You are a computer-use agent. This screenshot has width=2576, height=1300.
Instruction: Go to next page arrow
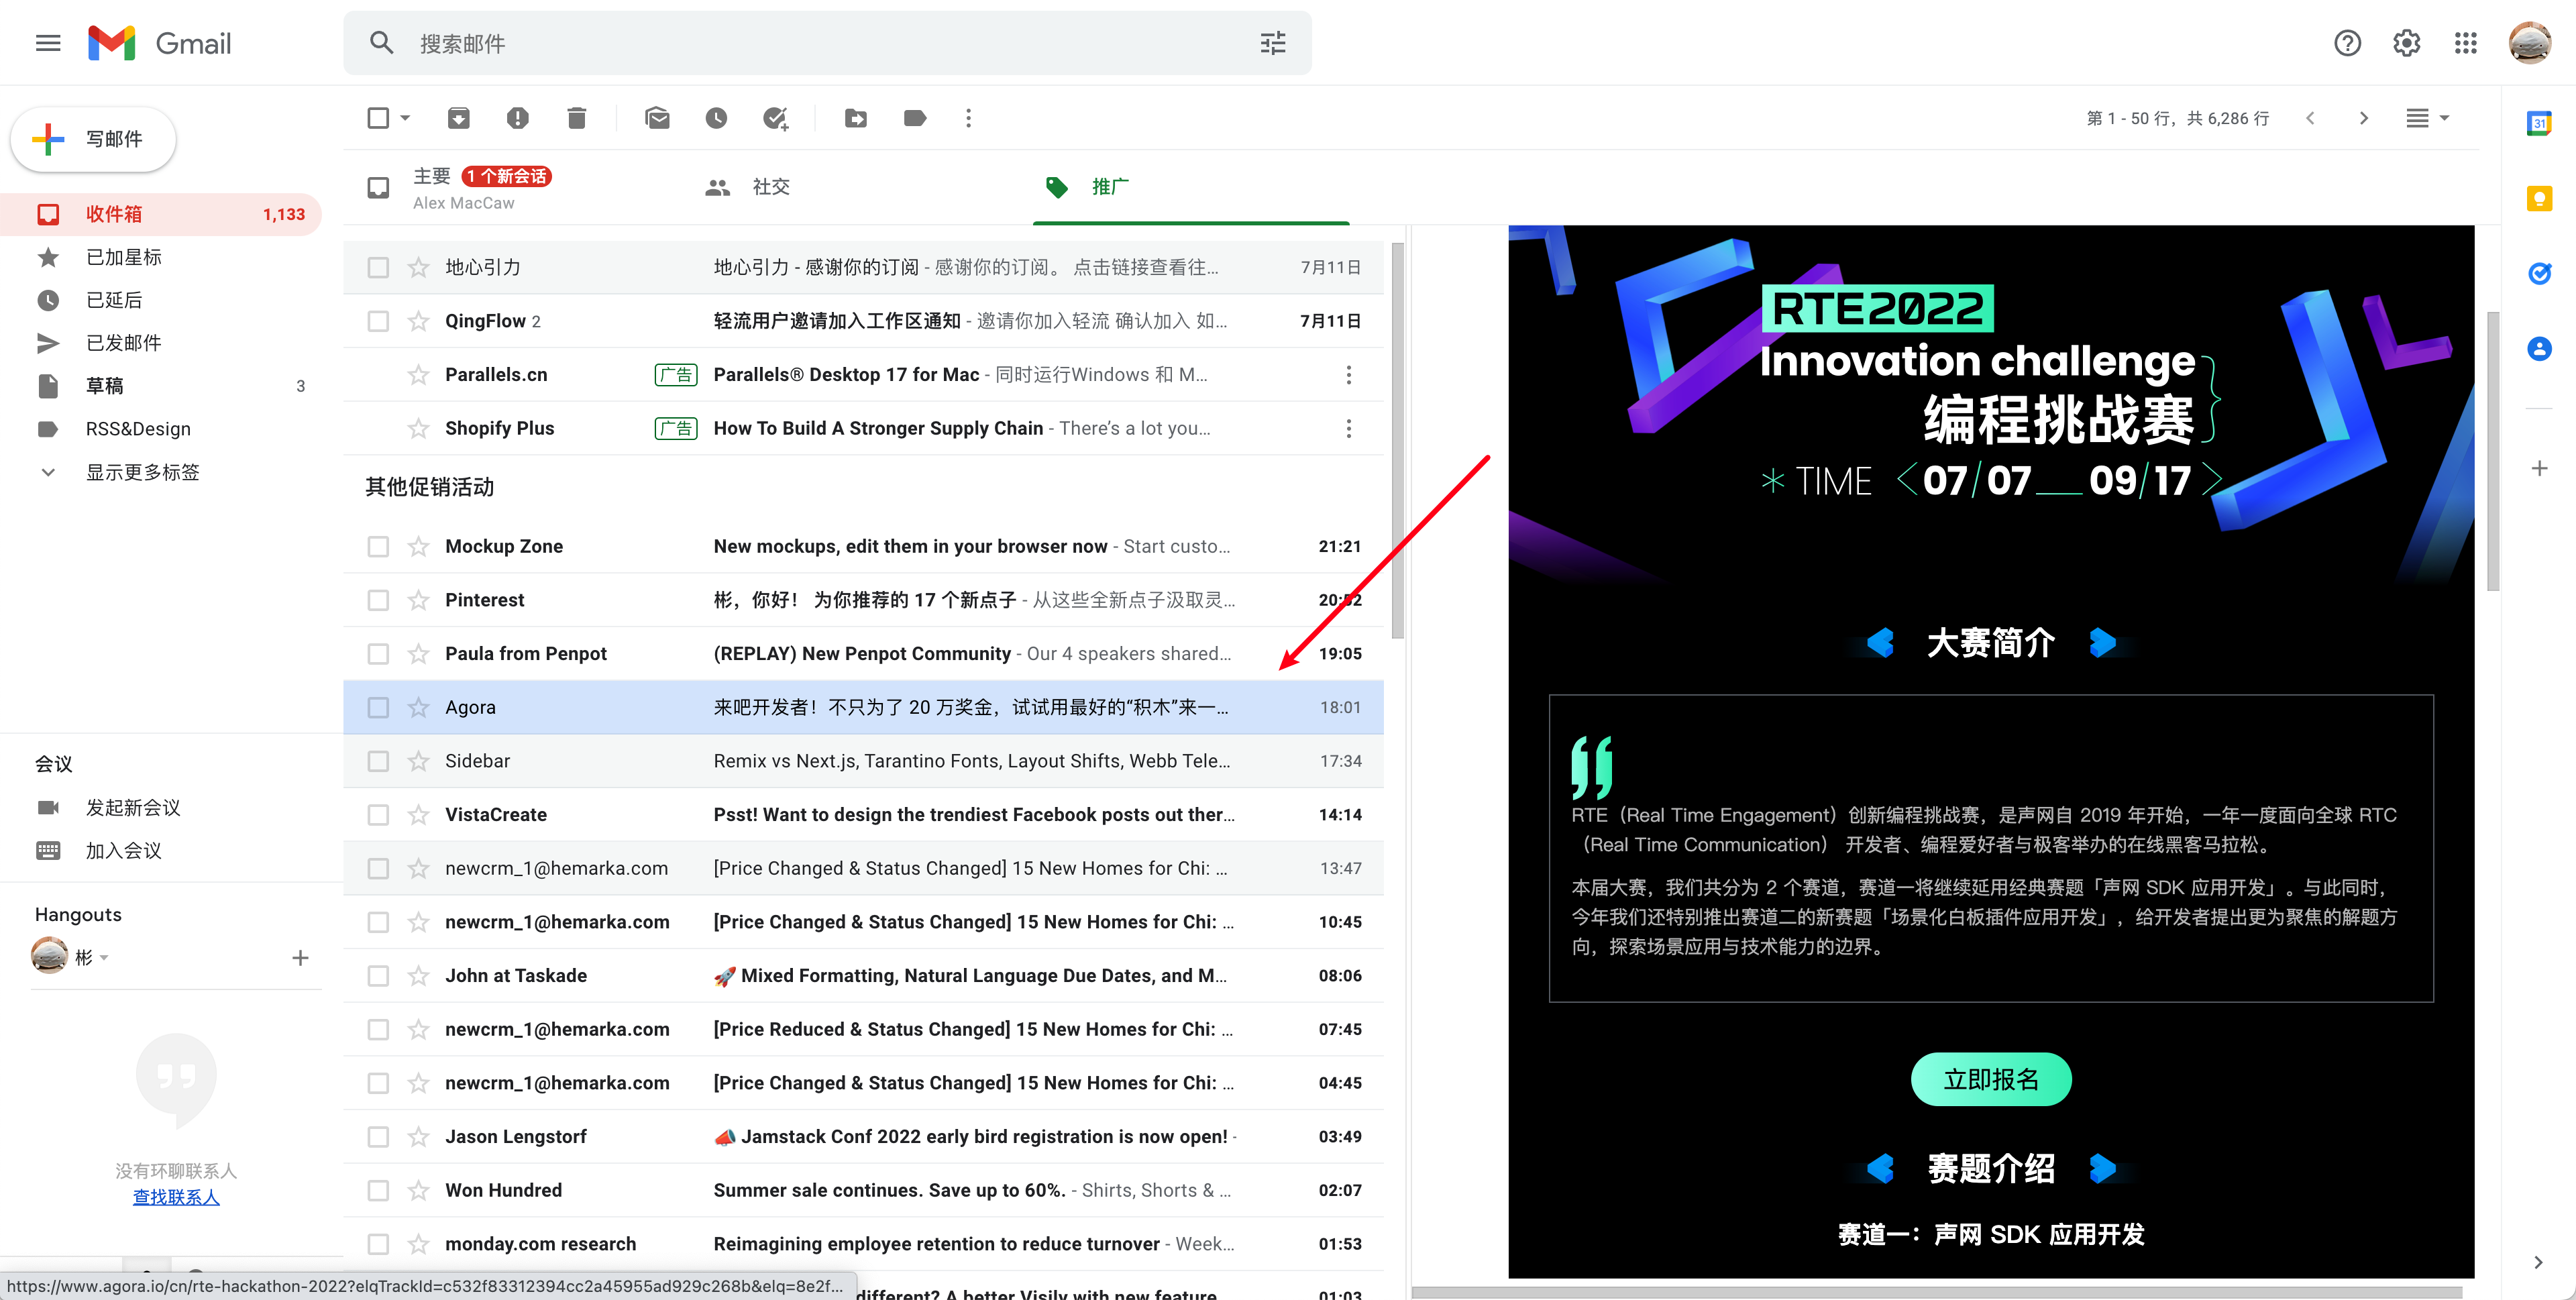click(x=2364, y=118)
